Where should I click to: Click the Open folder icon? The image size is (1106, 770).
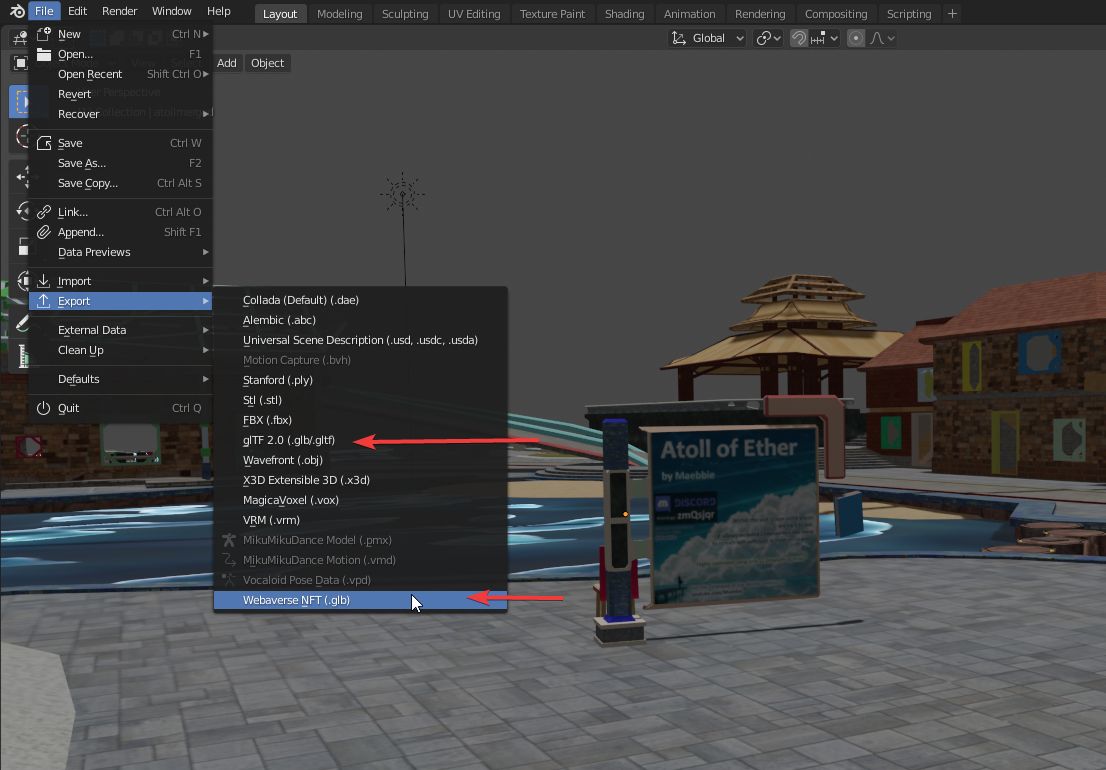[44, 54]
